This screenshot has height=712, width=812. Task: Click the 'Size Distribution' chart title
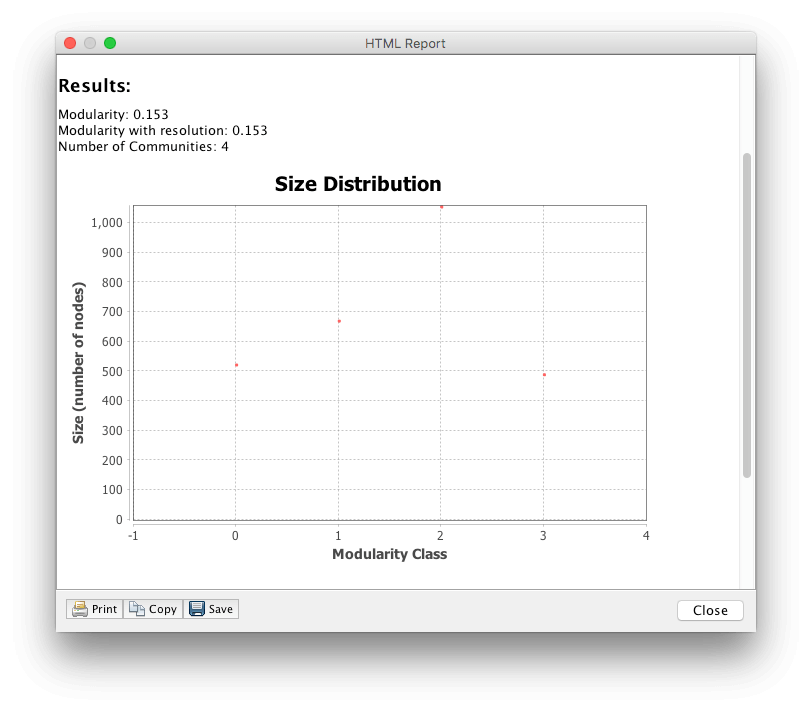click(358, 184)
